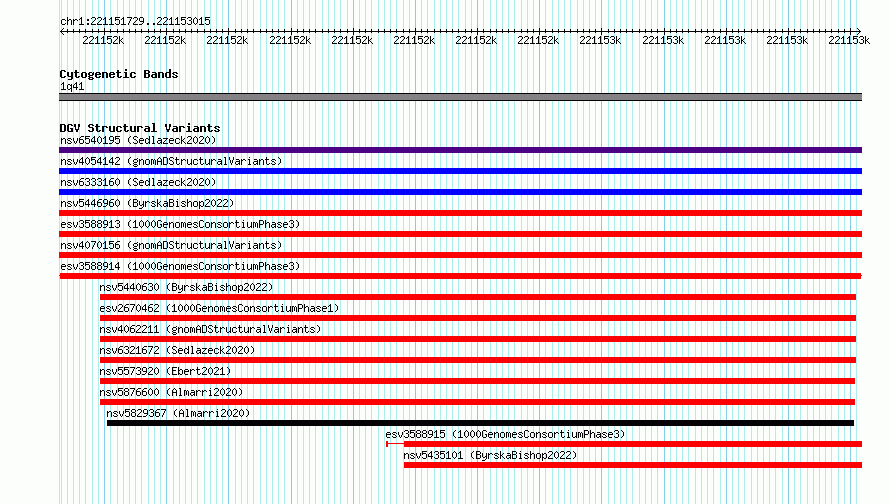Open variant label nsv5573920 (Ebert2021)

[x=165, y=371]
